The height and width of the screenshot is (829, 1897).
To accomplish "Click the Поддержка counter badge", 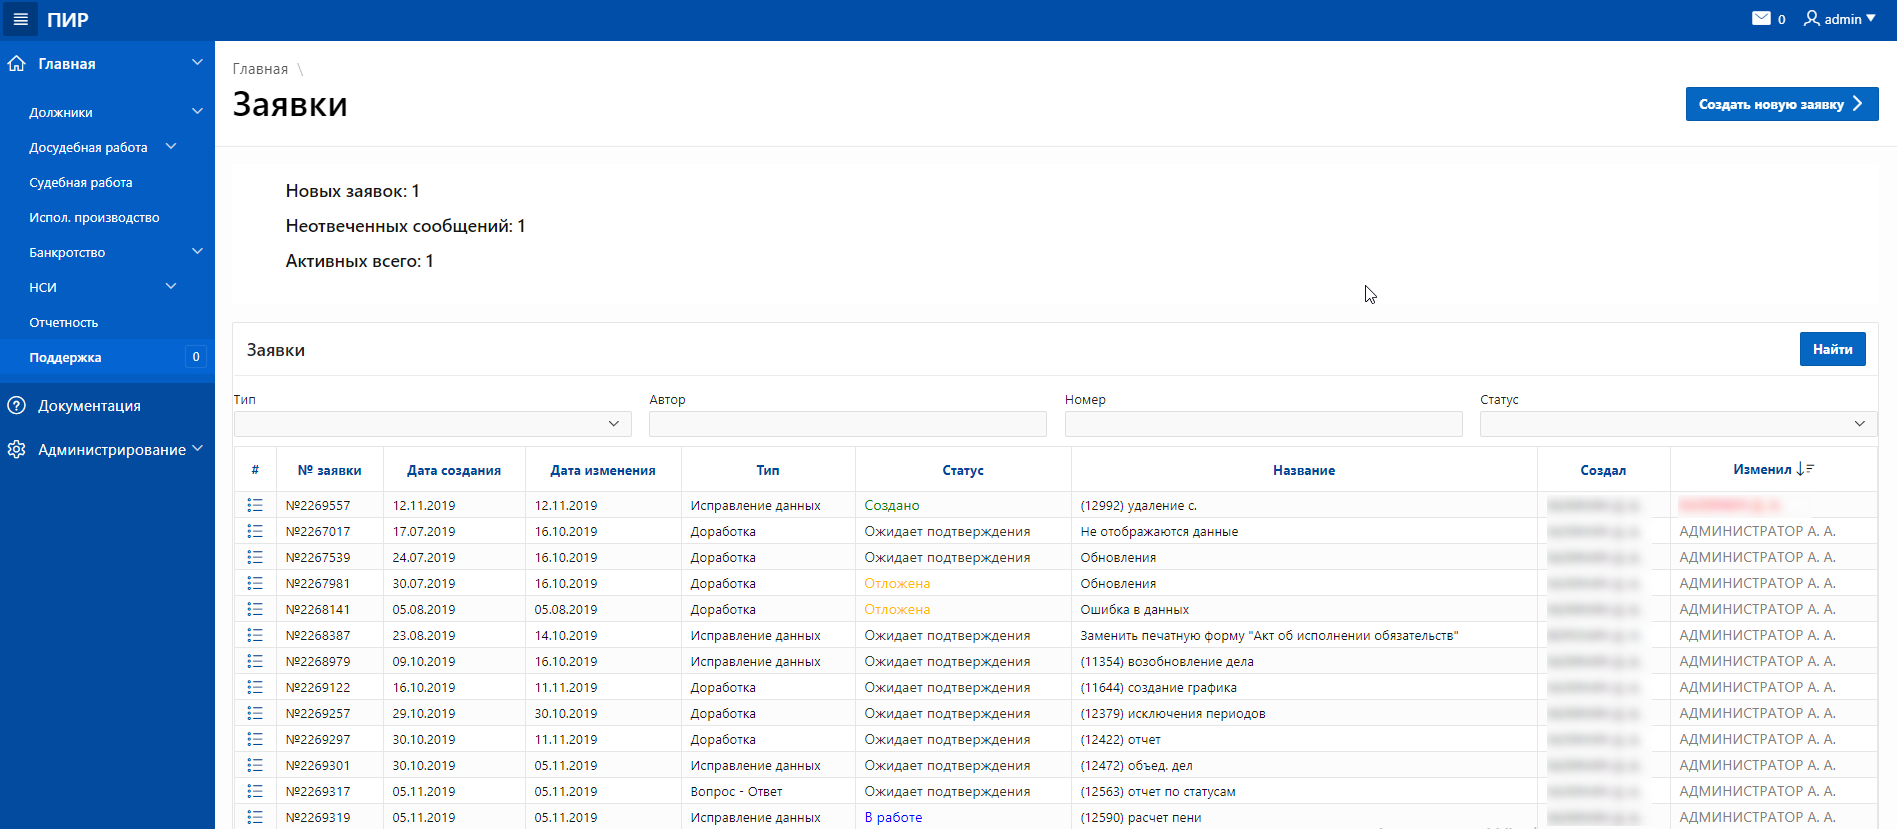I will [196, 357].
